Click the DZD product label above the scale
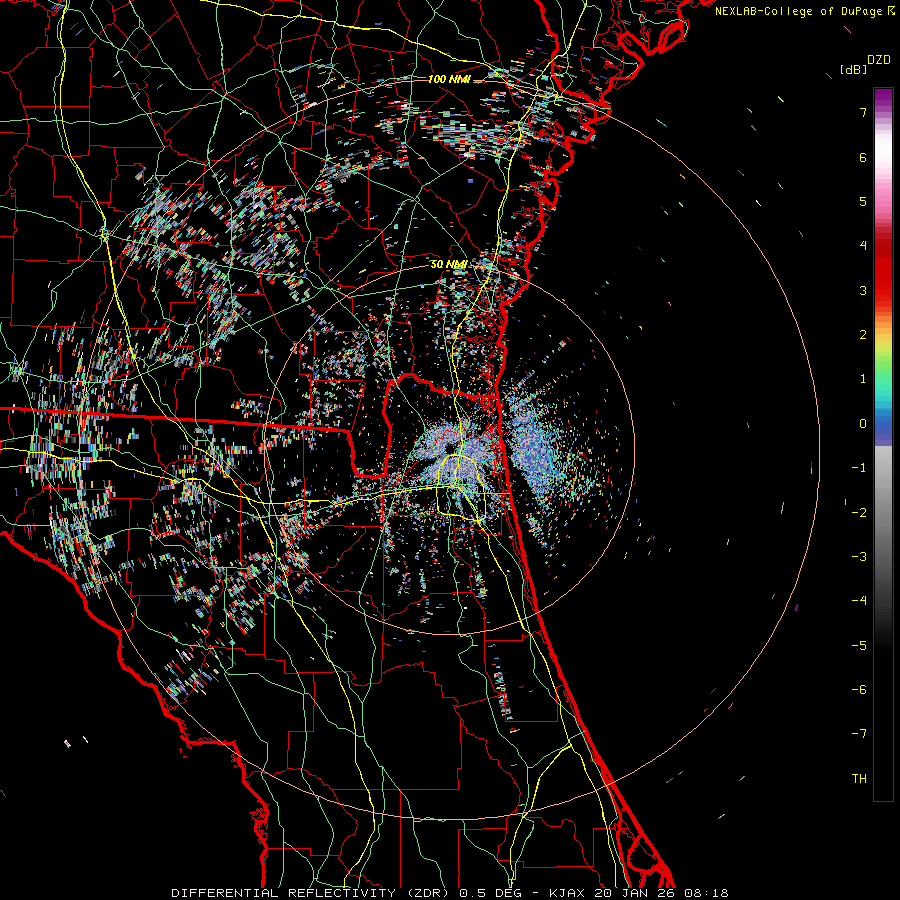The image size is (900, 900). pyautogui.click(x=879, y=60)
